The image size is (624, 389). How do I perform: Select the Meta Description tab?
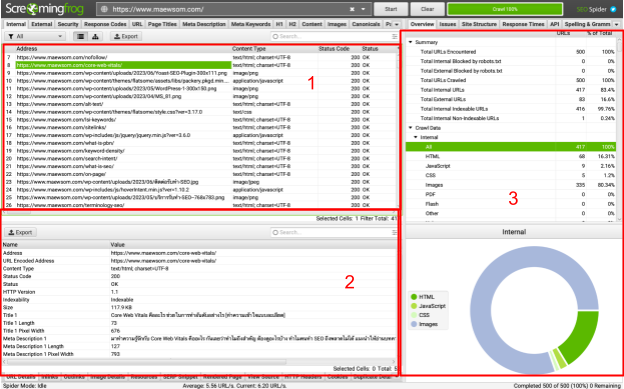coord(204,24)
